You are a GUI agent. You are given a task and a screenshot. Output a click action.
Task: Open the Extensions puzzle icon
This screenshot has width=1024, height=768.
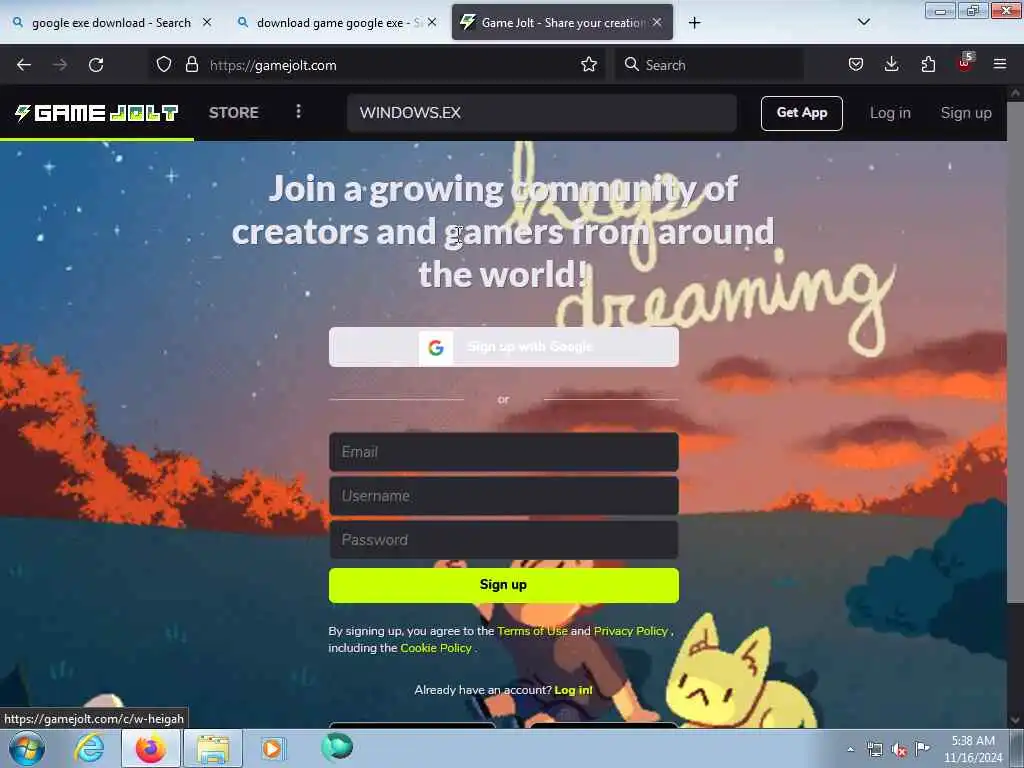(928, 65)
